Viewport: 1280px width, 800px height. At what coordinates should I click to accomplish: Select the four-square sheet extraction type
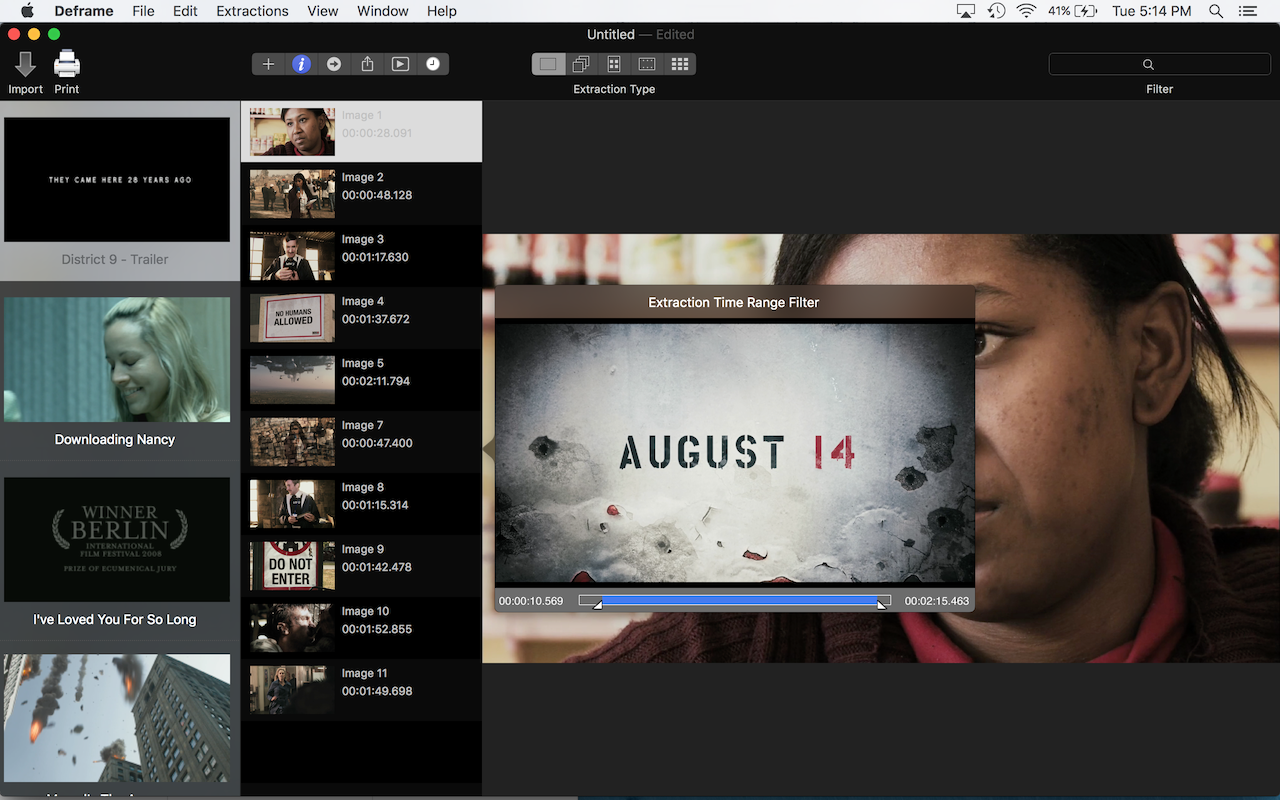click(614, 64)
